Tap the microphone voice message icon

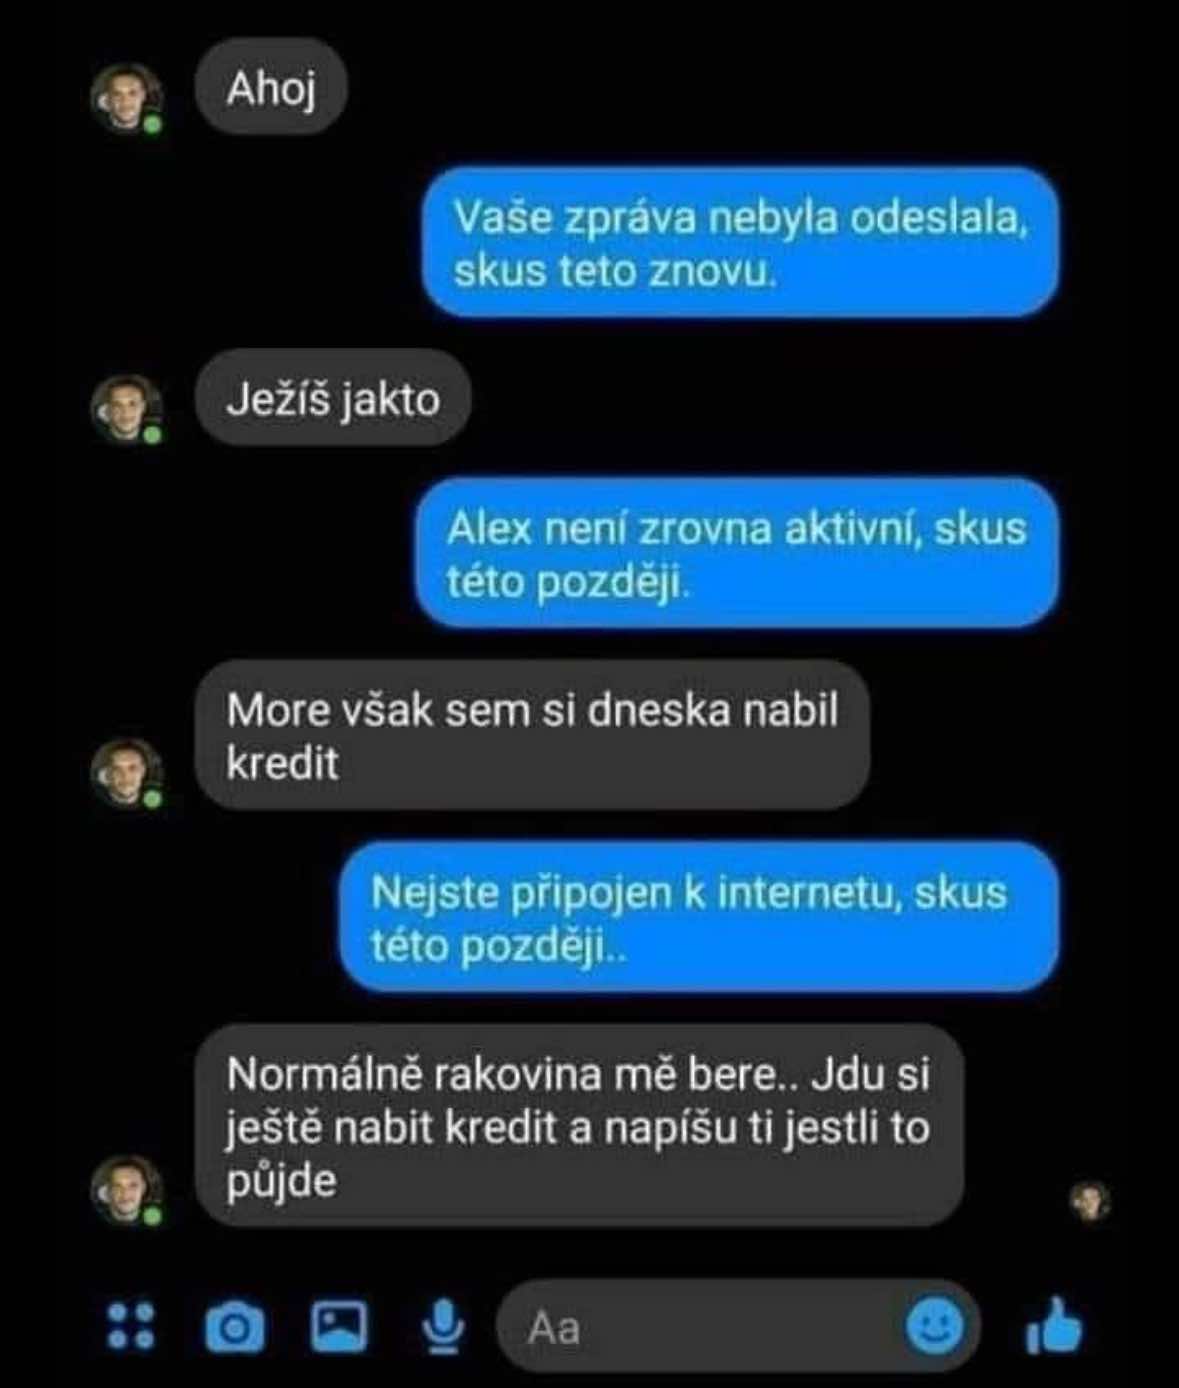442,1328
